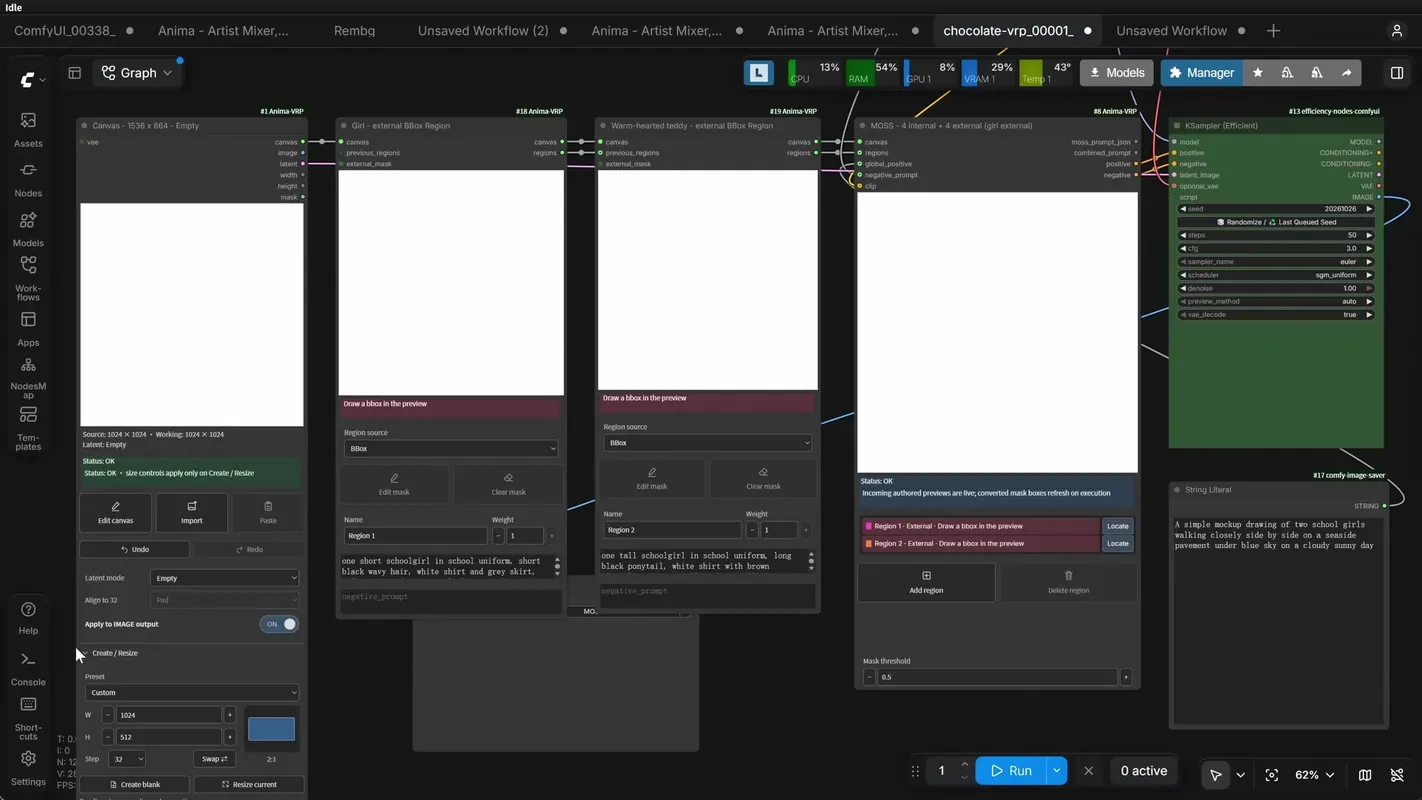Switch to the Rembg tab
The image size is (1422, 800).
(354, 31)
